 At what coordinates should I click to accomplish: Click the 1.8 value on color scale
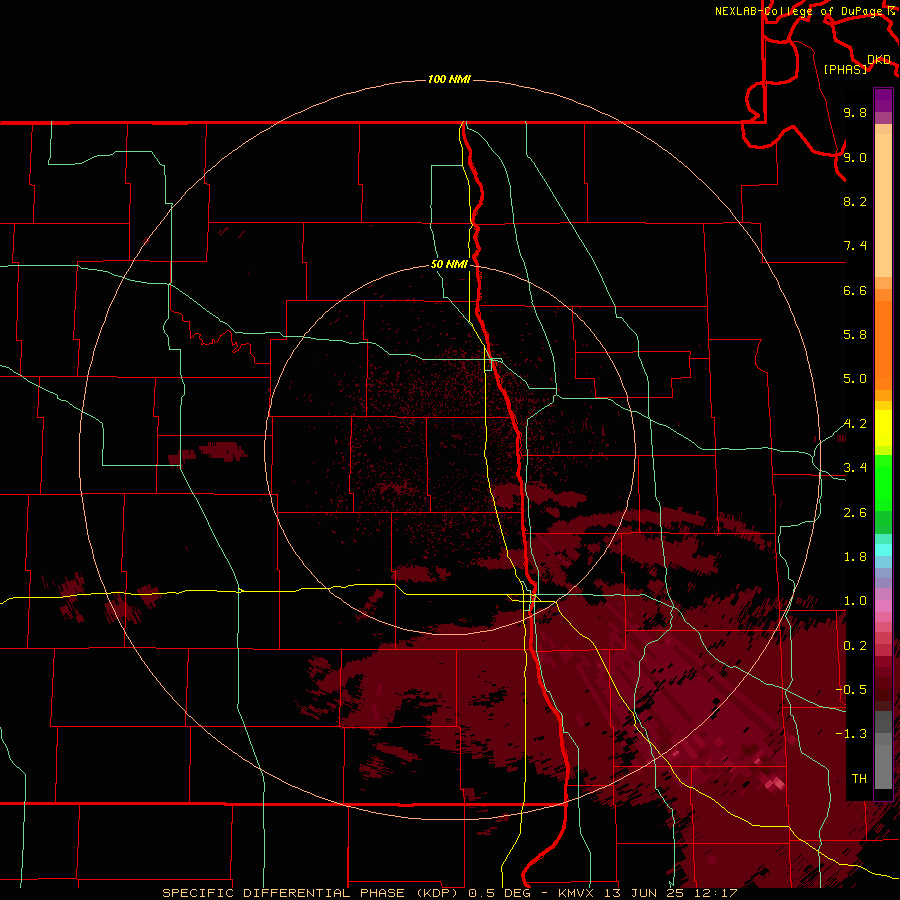click(855, 557)
